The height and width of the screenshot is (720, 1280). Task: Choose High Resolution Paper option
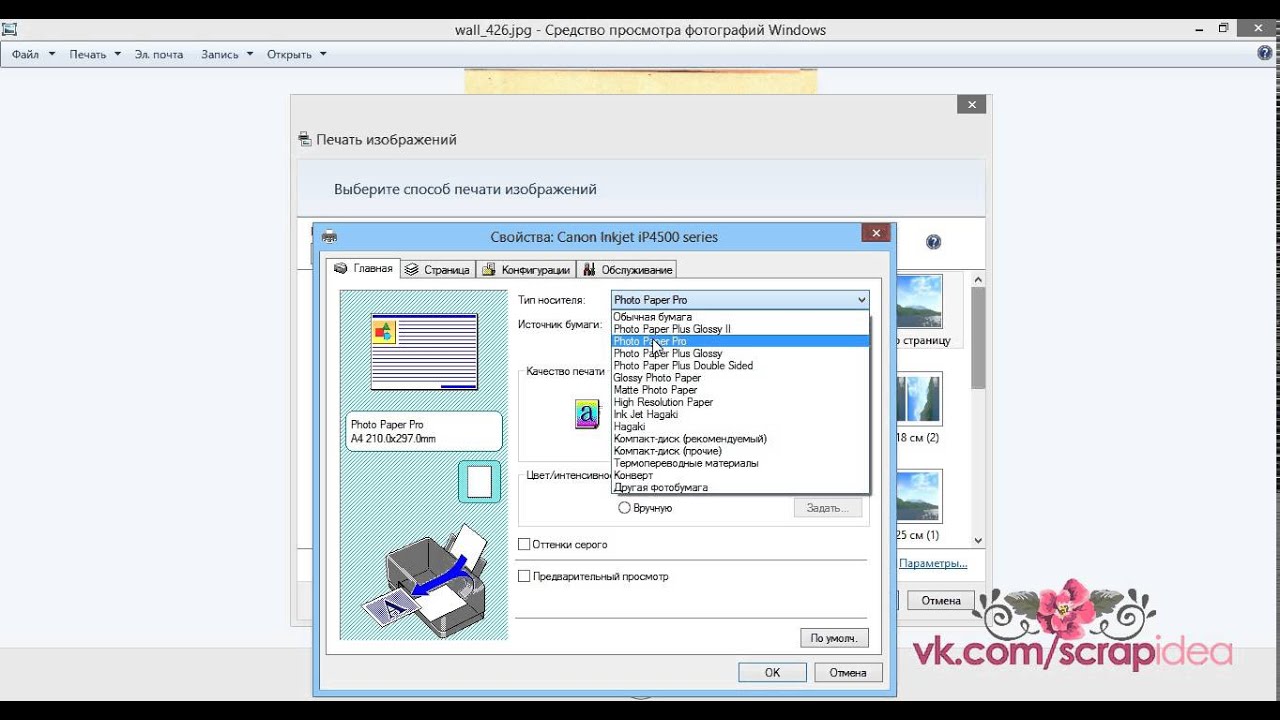pyautogui.click(x=740, y=402)
